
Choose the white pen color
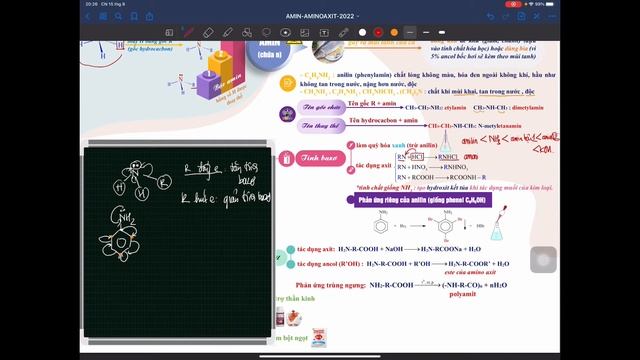362,32
